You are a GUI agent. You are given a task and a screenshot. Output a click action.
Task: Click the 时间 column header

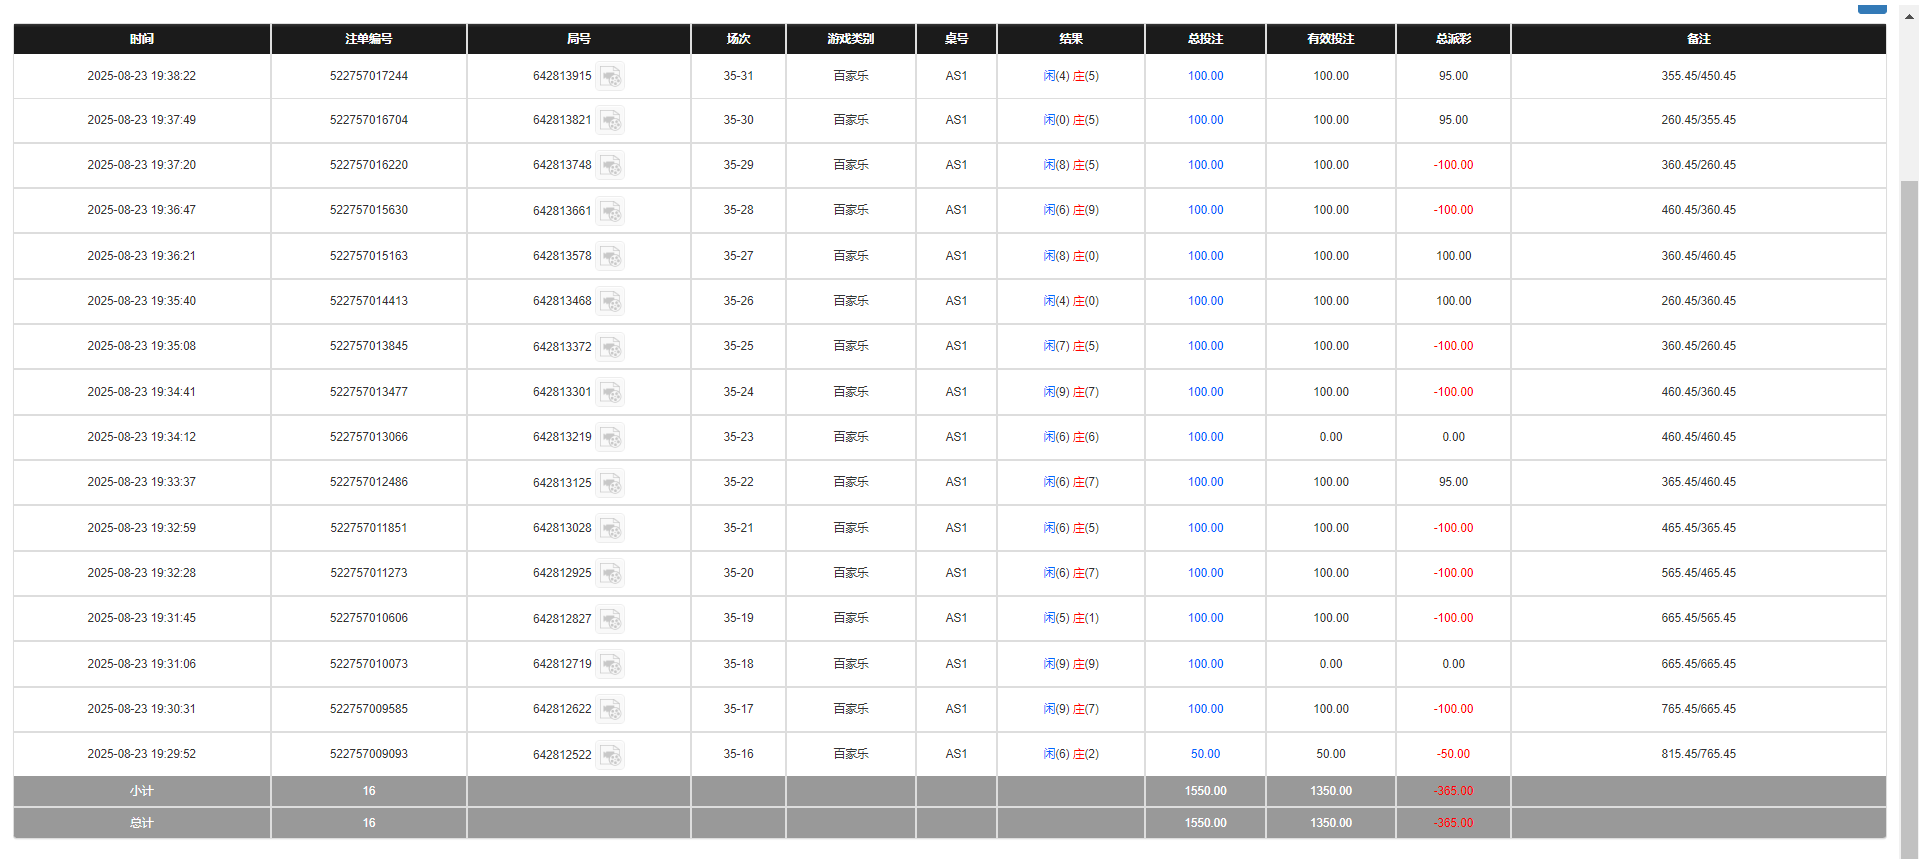point(142,39)
